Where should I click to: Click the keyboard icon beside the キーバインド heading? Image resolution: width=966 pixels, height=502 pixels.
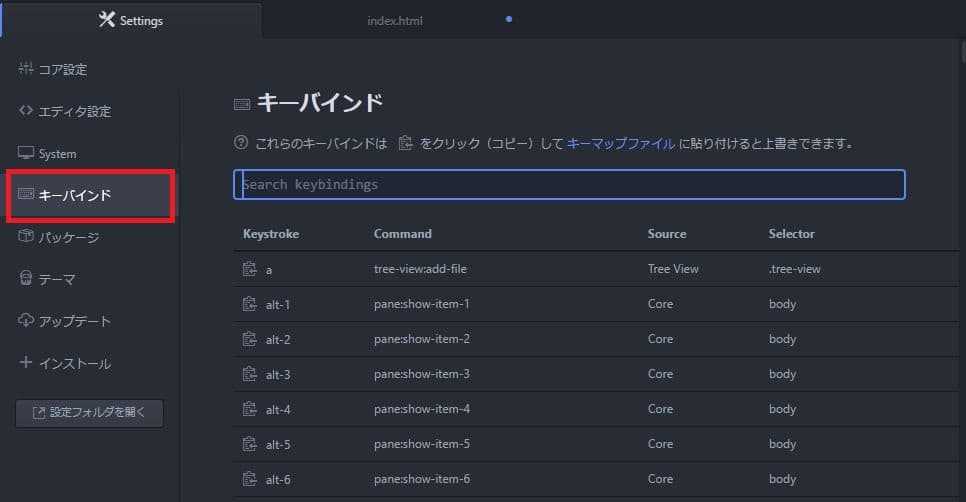[x=242, y=104]
